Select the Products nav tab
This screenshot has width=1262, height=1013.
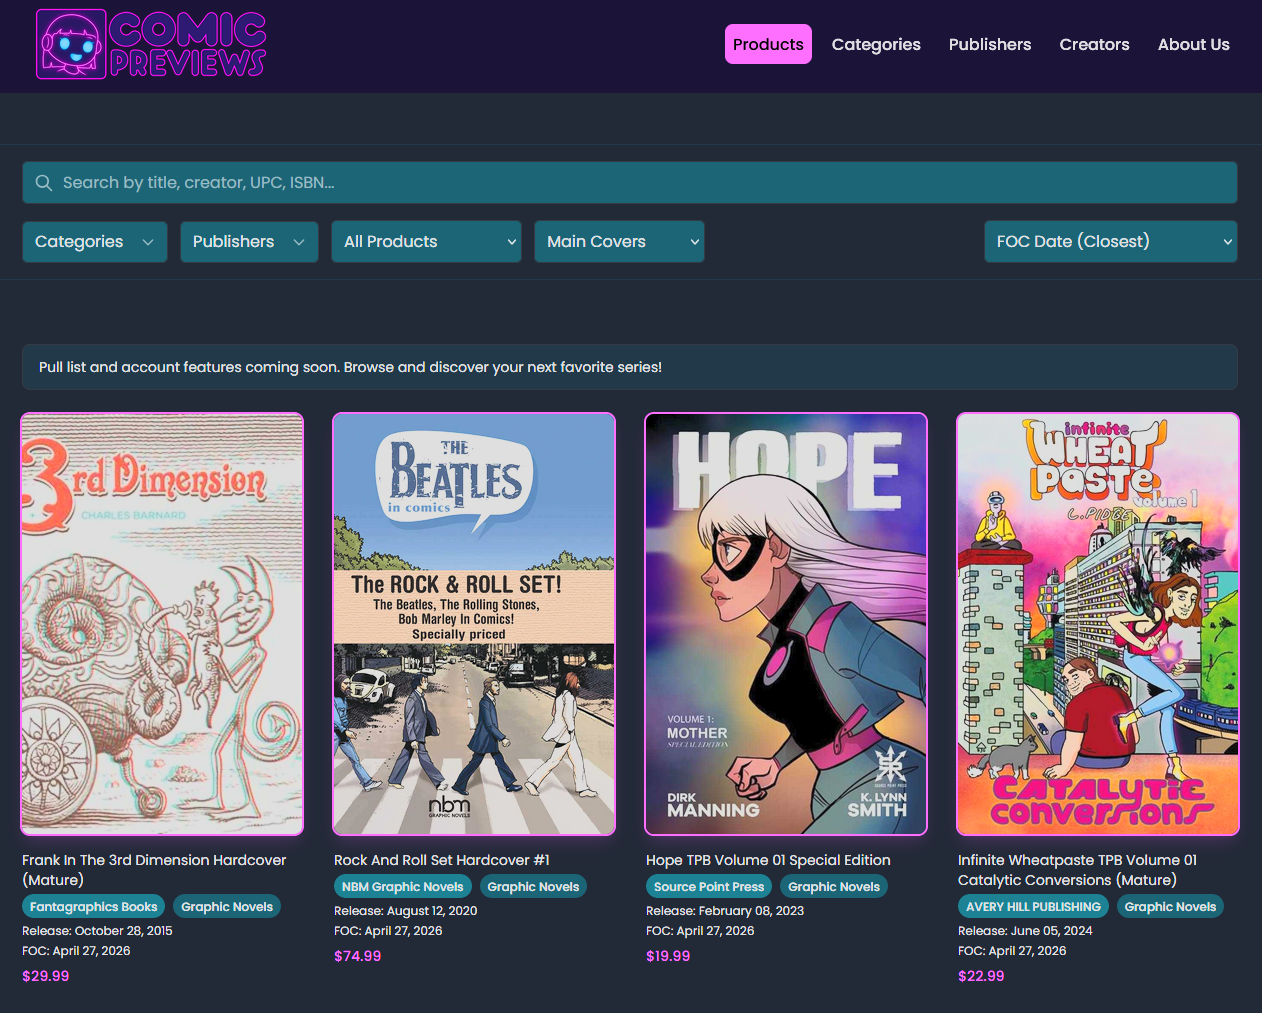tap(768, 44)
